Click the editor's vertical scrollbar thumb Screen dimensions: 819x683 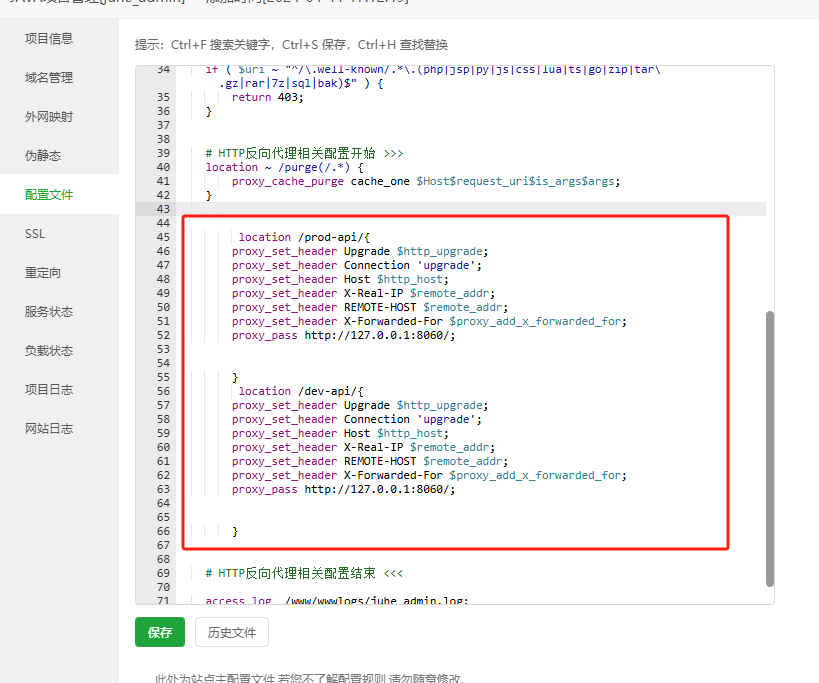(x=769, y=447)
